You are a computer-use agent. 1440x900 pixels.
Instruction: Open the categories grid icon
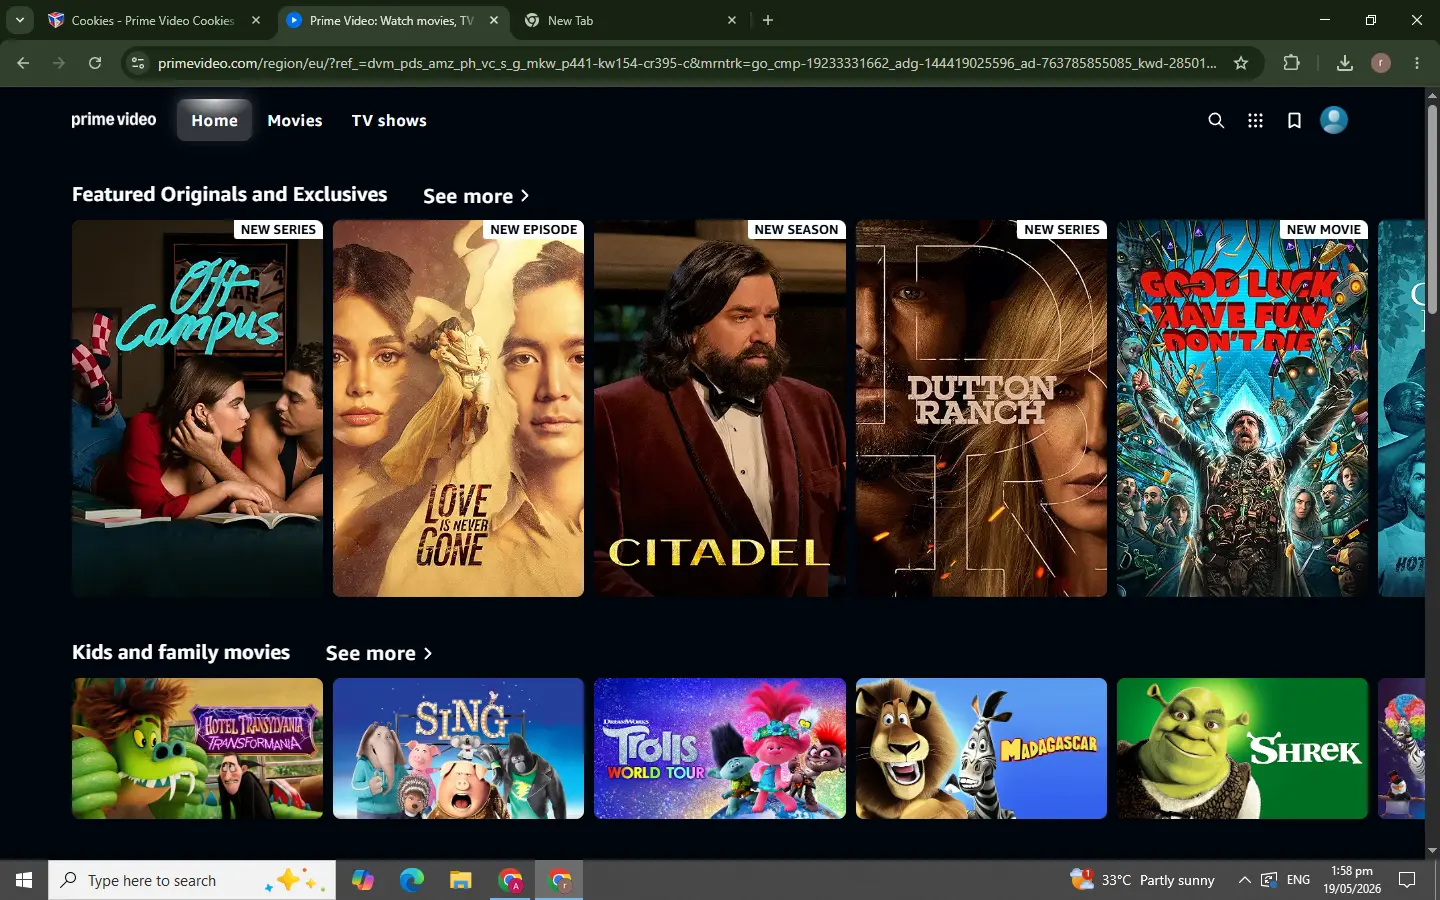pyautogui.click(x=1255, y=120)
